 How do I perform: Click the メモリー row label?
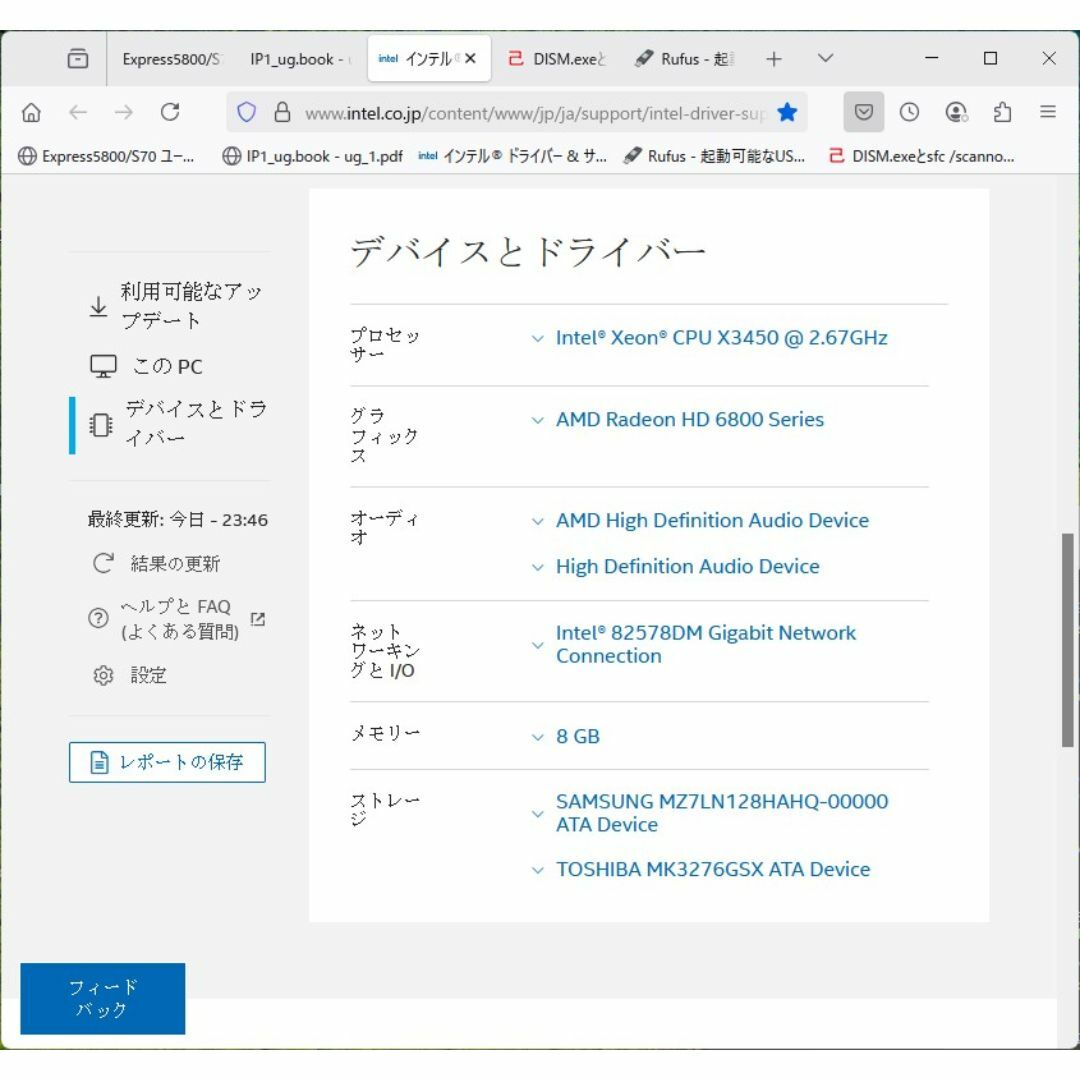(x=385, y=733)
